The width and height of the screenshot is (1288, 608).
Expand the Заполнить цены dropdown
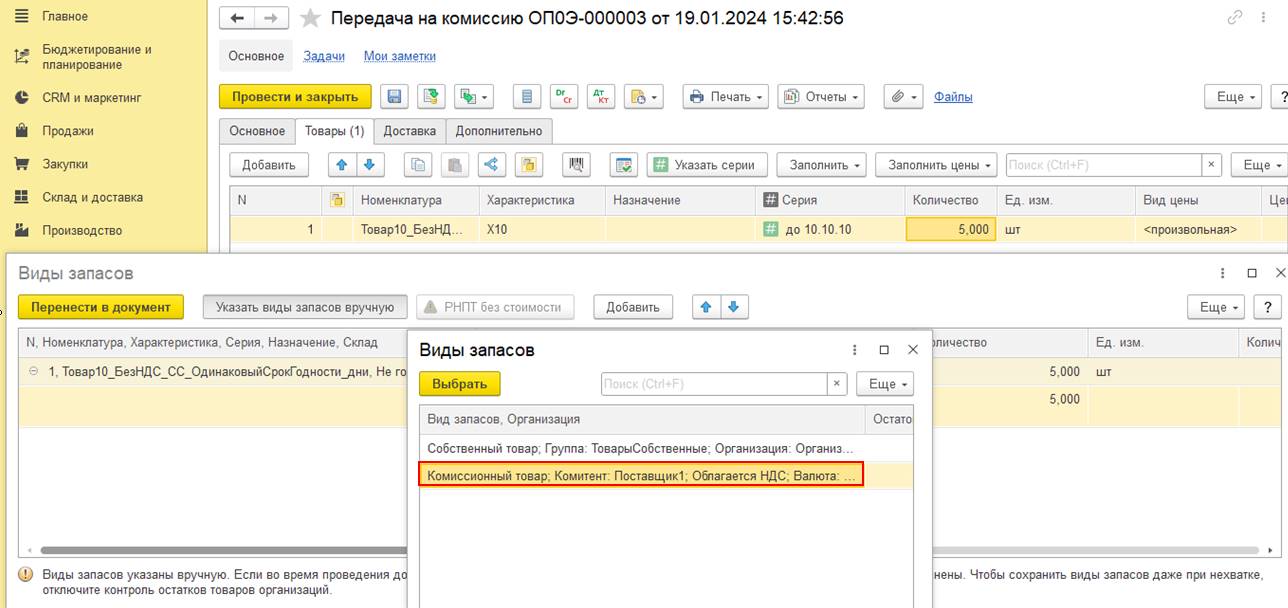click(937, 165)
